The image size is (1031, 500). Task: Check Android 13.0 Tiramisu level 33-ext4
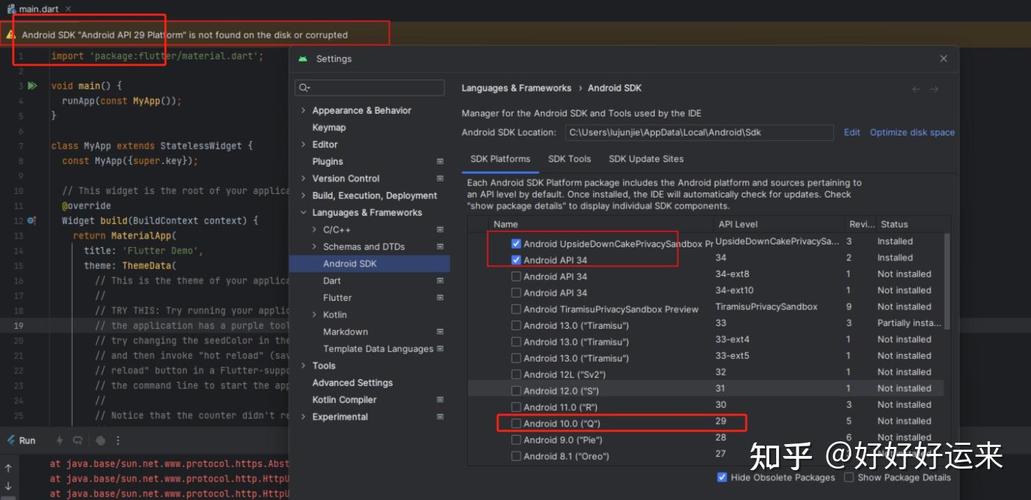[516, 341]
